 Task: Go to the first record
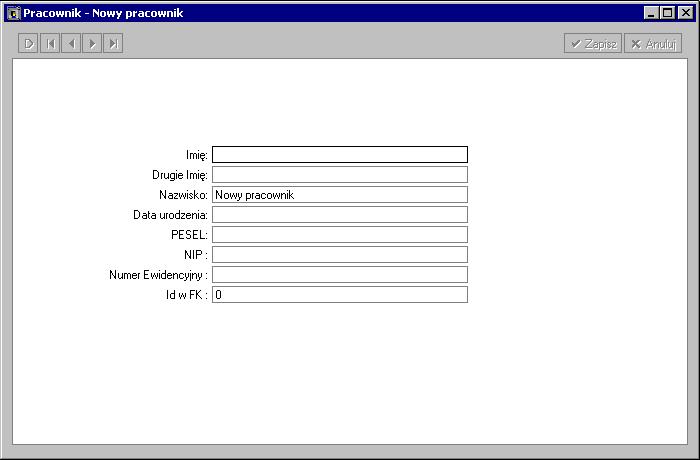[50, 43]
